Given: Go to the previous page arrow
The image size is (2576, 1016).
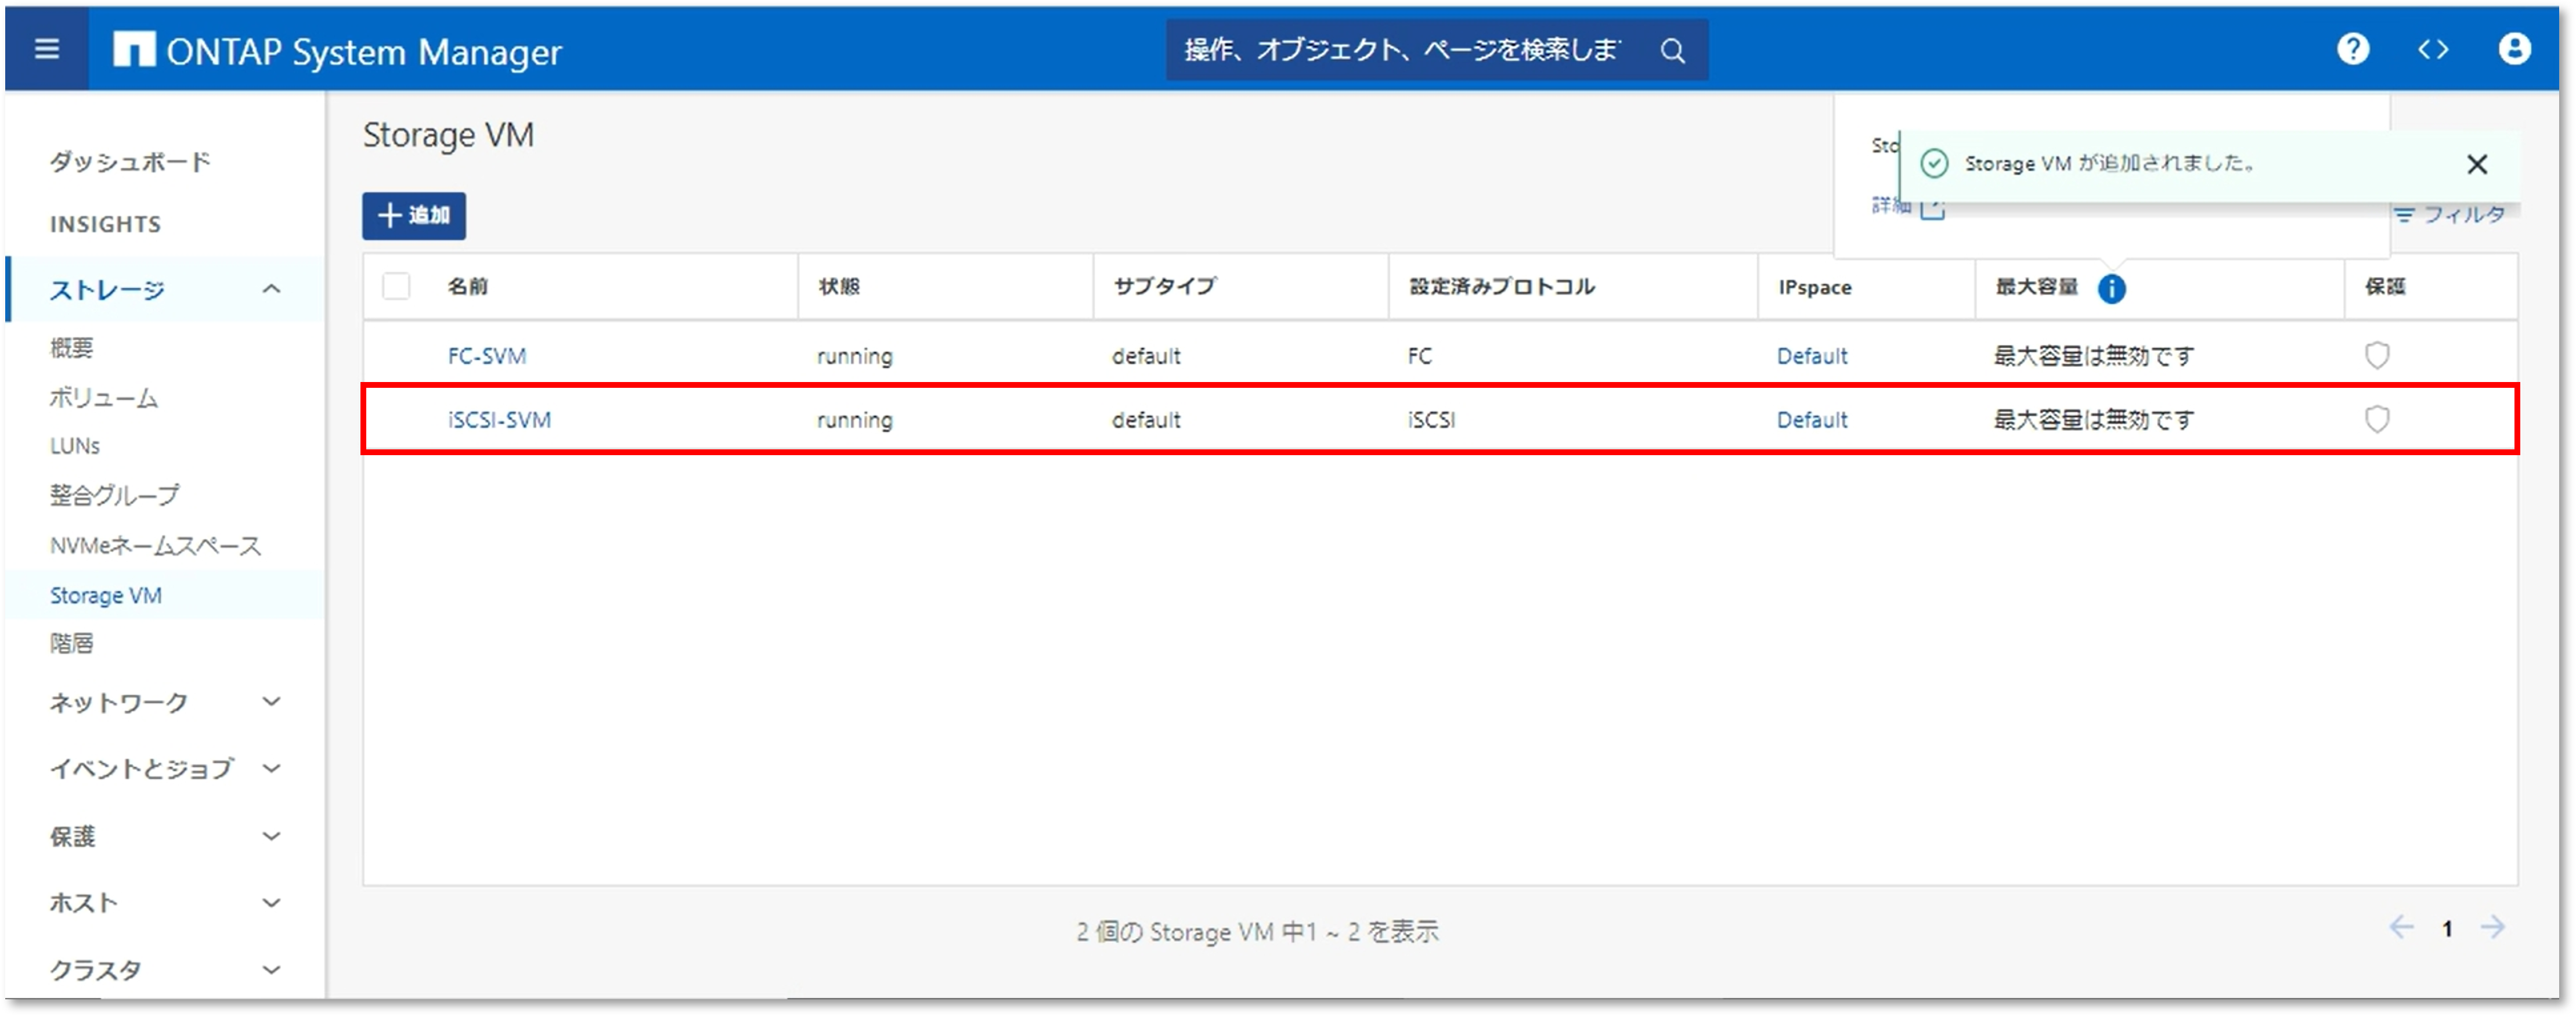Looking at the screenshot, I should point(2400,927).
